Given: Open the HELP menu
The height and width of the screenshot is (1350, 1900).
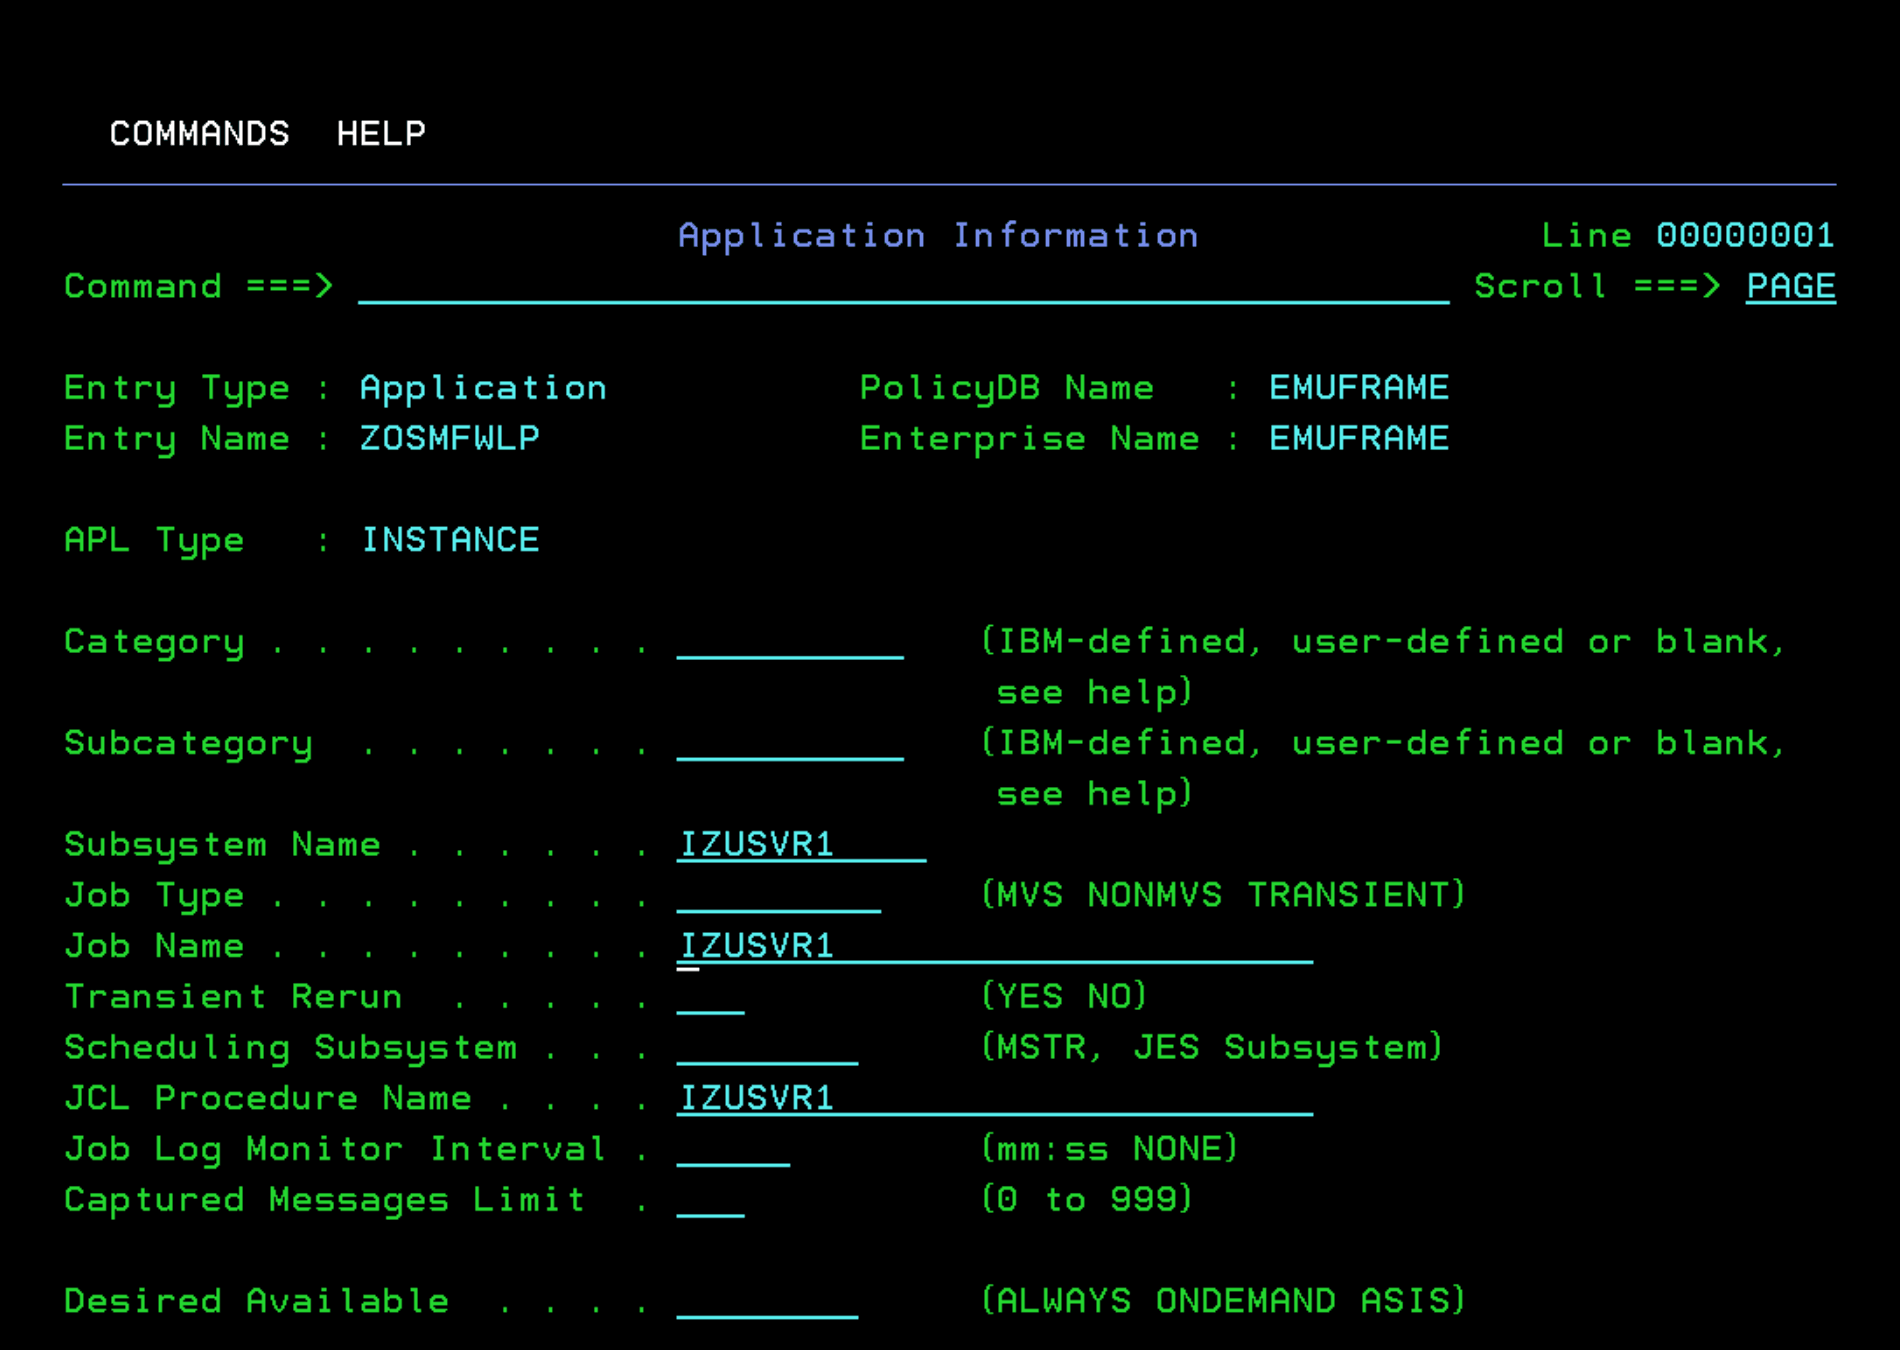Looking at the screenshot, I should (x=380, y=133).
